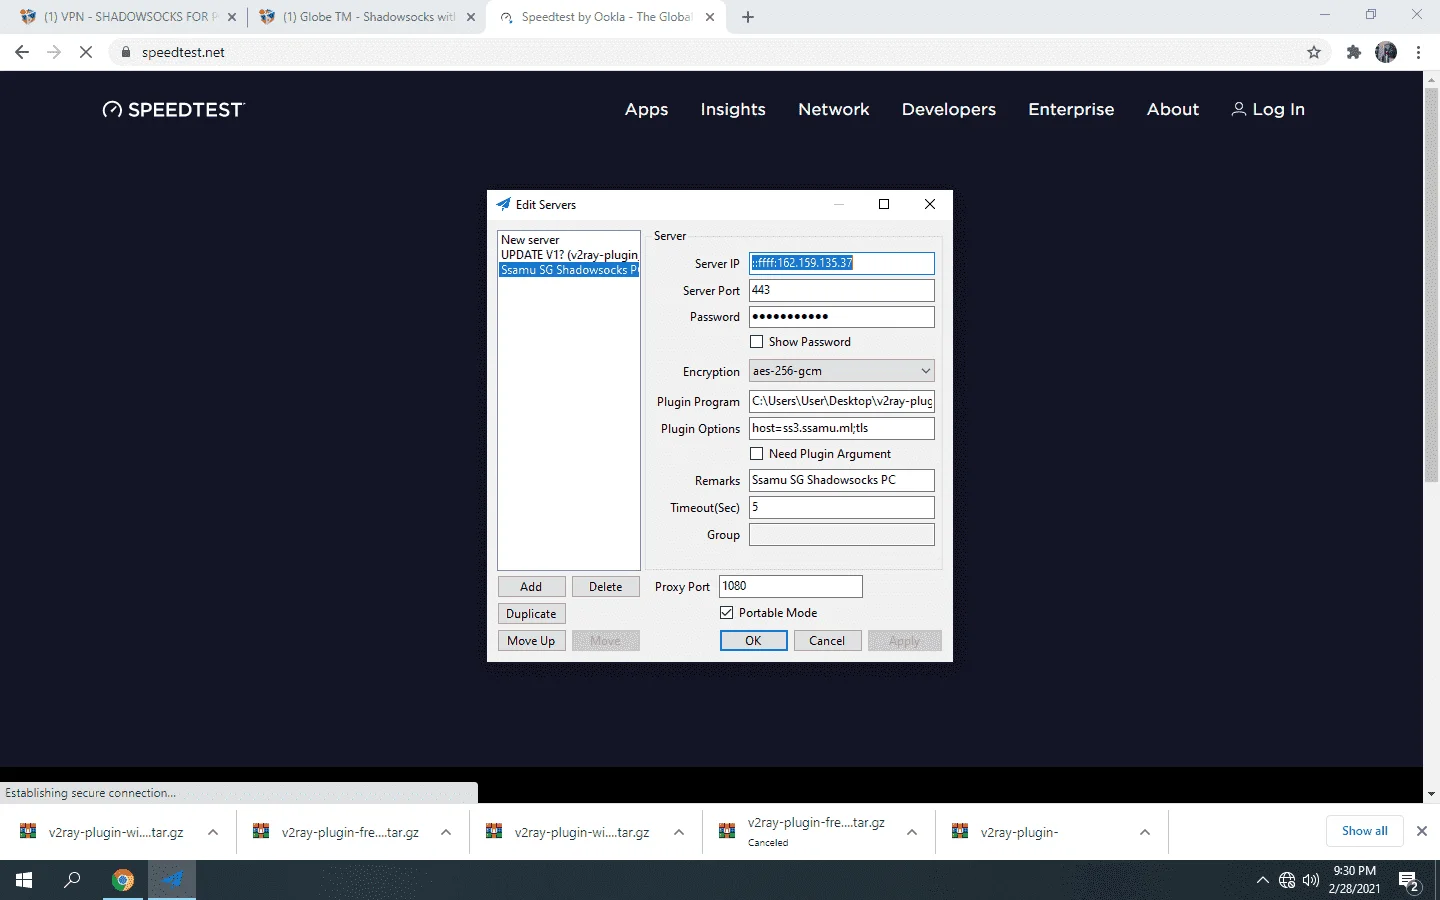Open the taskbar search
The image size is (1440, 900).
pos(72,880)
